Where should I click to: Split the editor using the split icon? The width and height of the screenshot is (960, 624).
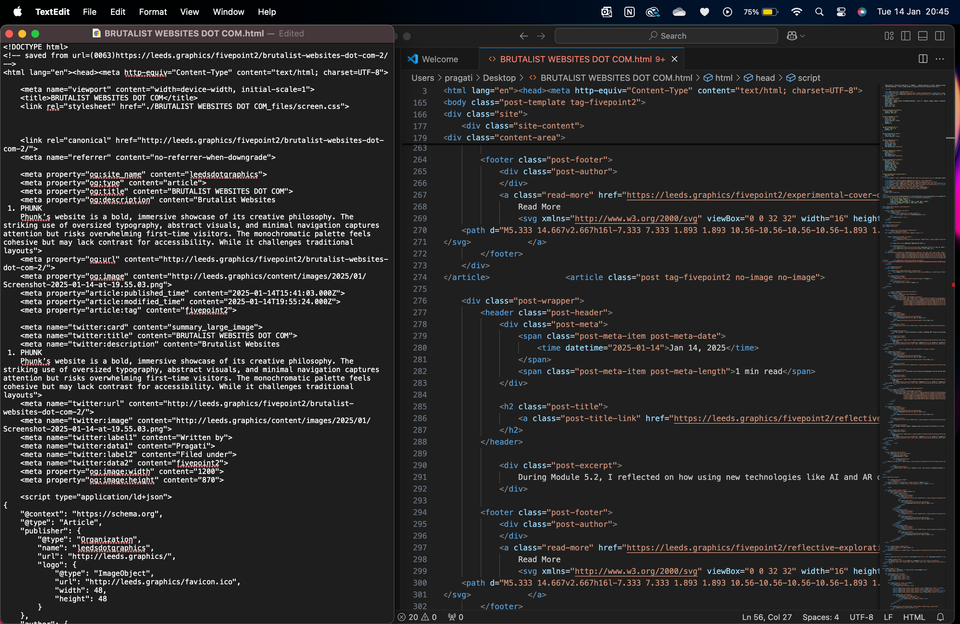coord(923,59)
